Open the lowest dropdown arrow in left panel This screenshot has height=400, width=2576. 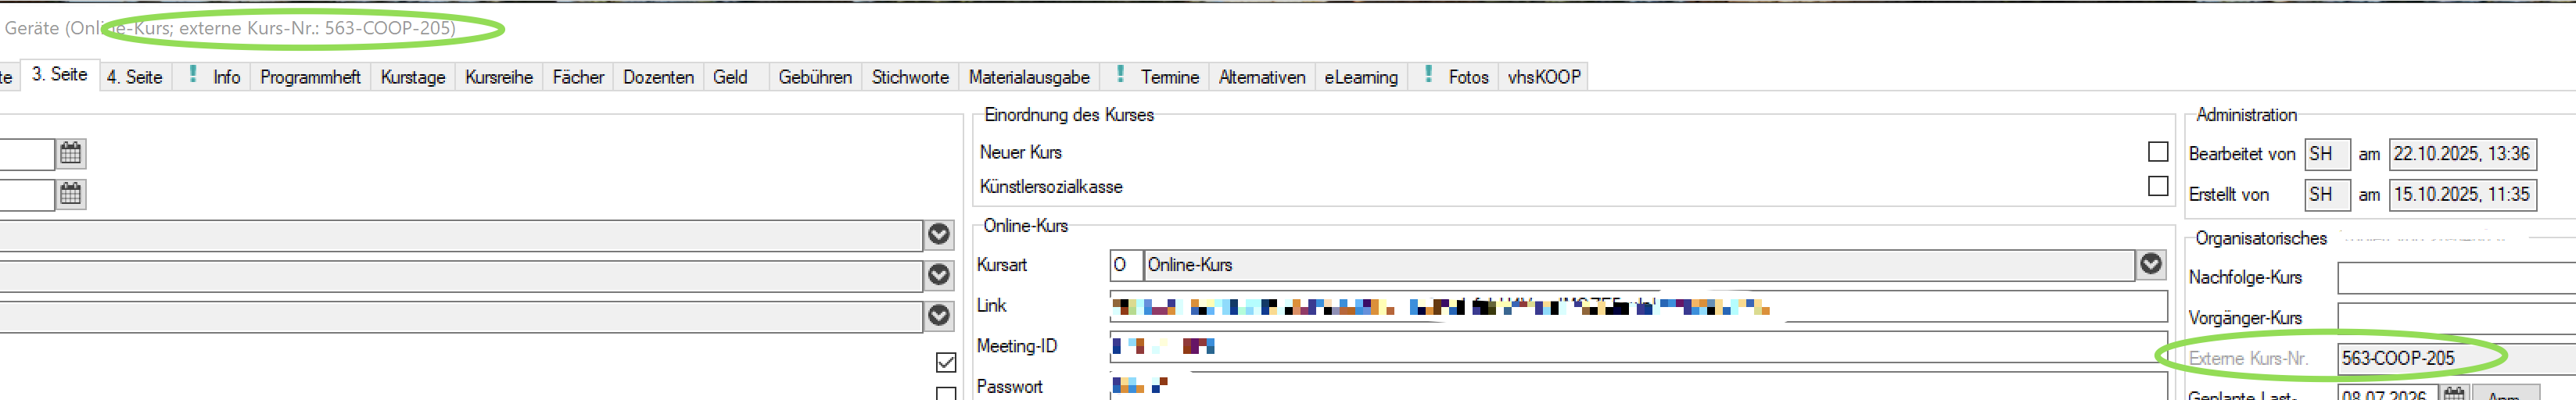coord(938,315)
